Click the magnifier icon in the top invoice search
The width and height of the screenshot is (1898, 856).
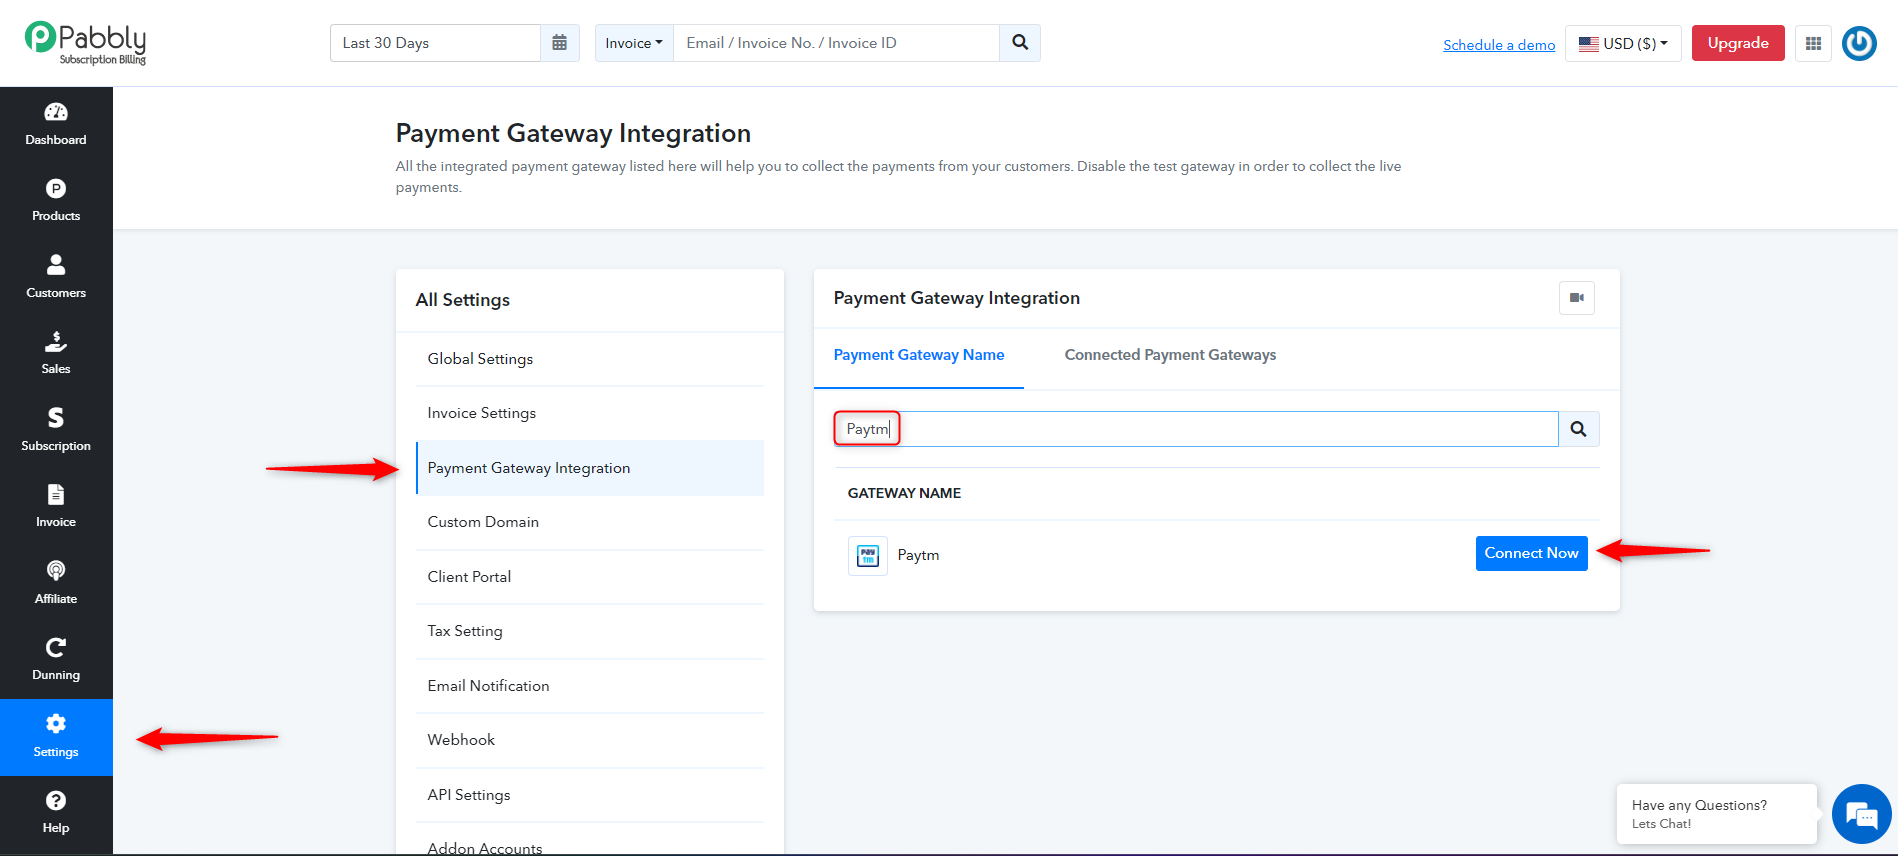(x=1020, y=43)
